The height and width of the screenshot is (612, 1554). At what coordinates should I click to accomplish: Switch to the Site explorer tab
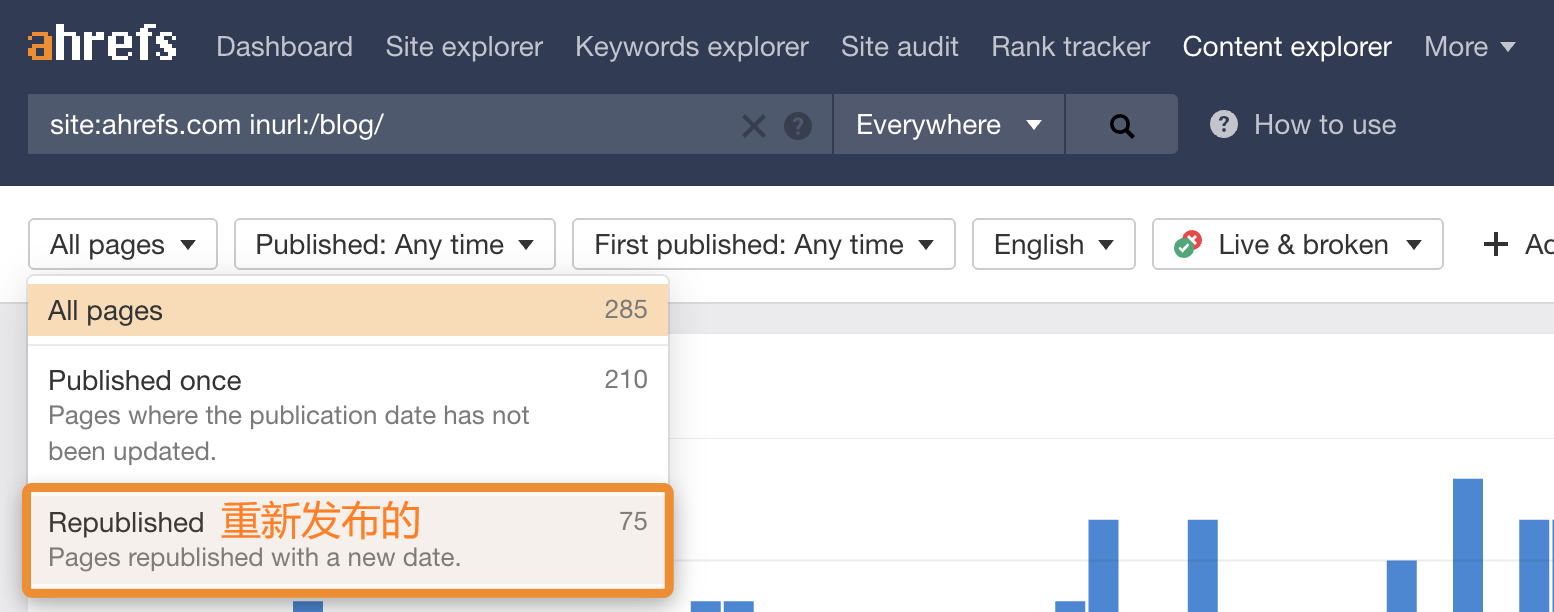coord(463,46)
